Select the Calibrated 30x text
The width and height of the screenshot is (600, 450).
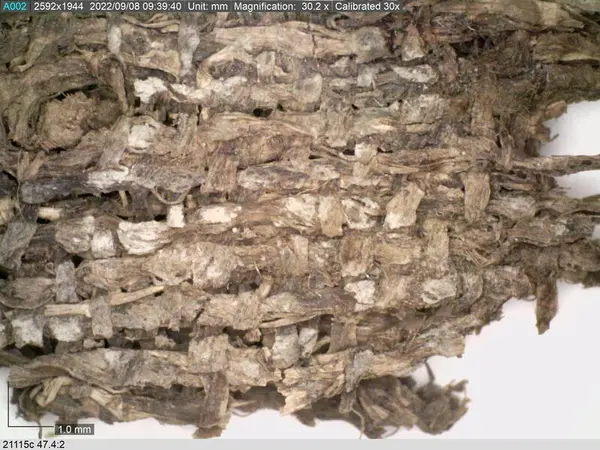367,6
